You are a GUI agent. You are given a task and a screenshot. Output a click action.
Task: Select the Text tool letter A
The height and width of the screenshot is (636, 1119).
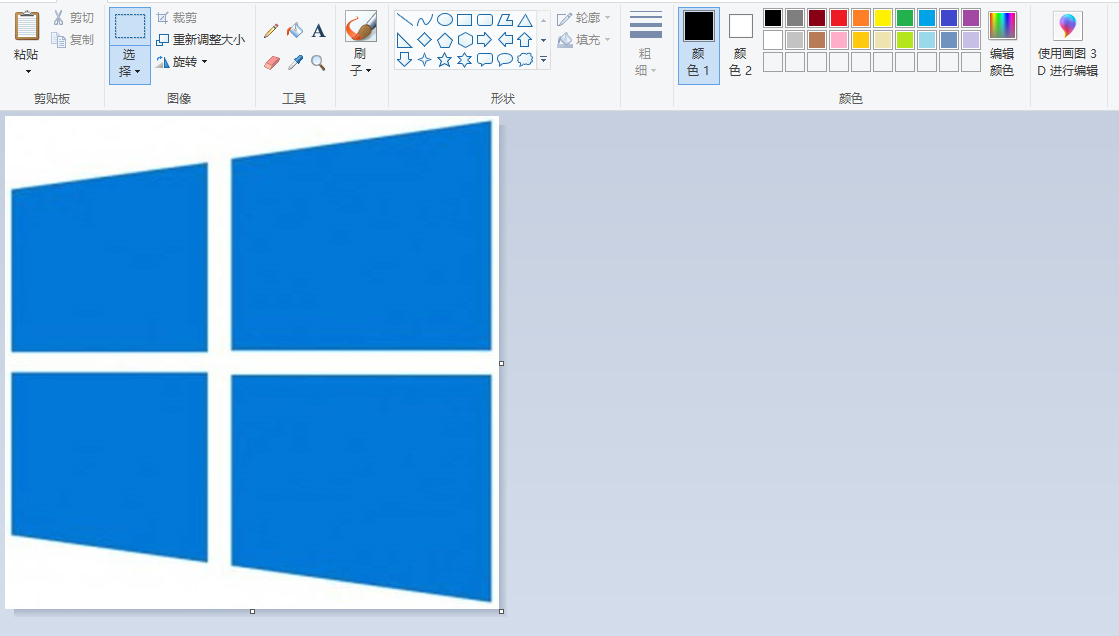tap(318, 31)
